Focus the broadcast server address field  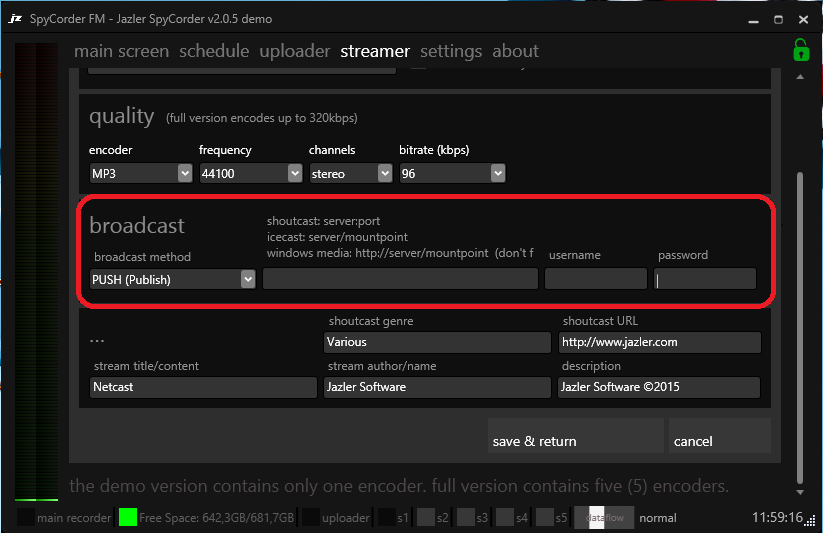click(400, 279)
